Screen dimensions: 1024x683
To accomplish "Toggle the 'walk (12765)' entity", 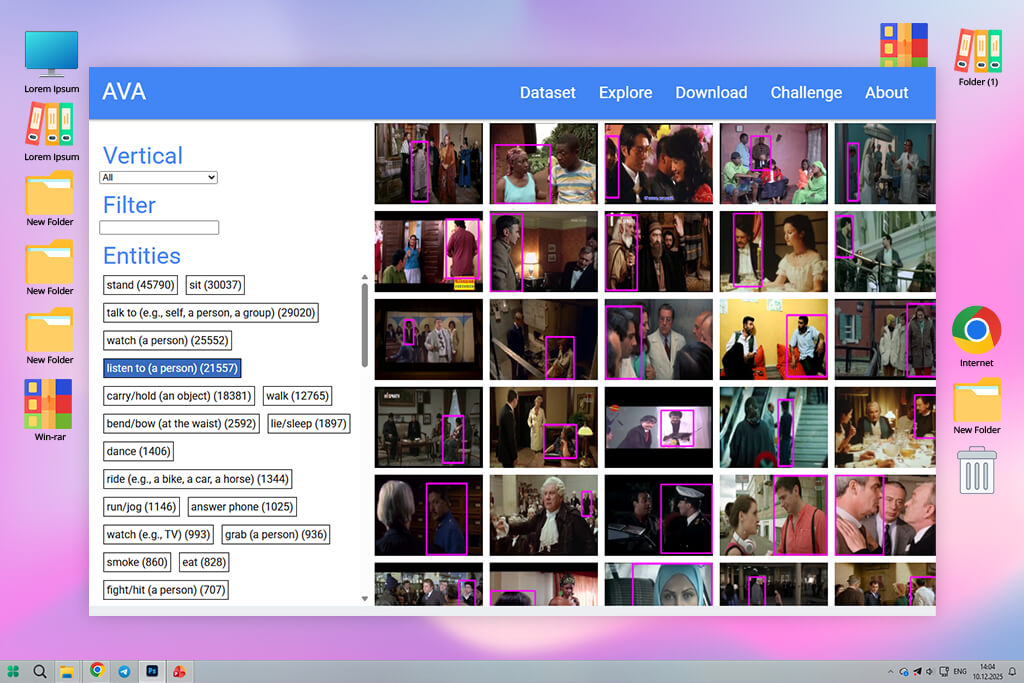I will pos(297,396).
